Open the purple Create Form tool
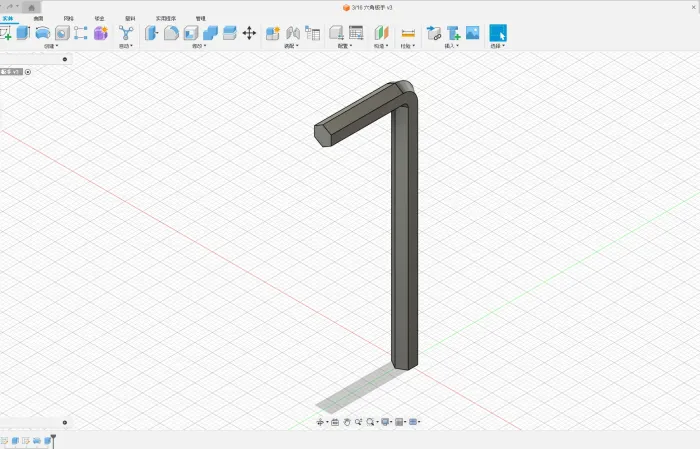The width and height of the screenshot is (700, 449). coord(101,33)
